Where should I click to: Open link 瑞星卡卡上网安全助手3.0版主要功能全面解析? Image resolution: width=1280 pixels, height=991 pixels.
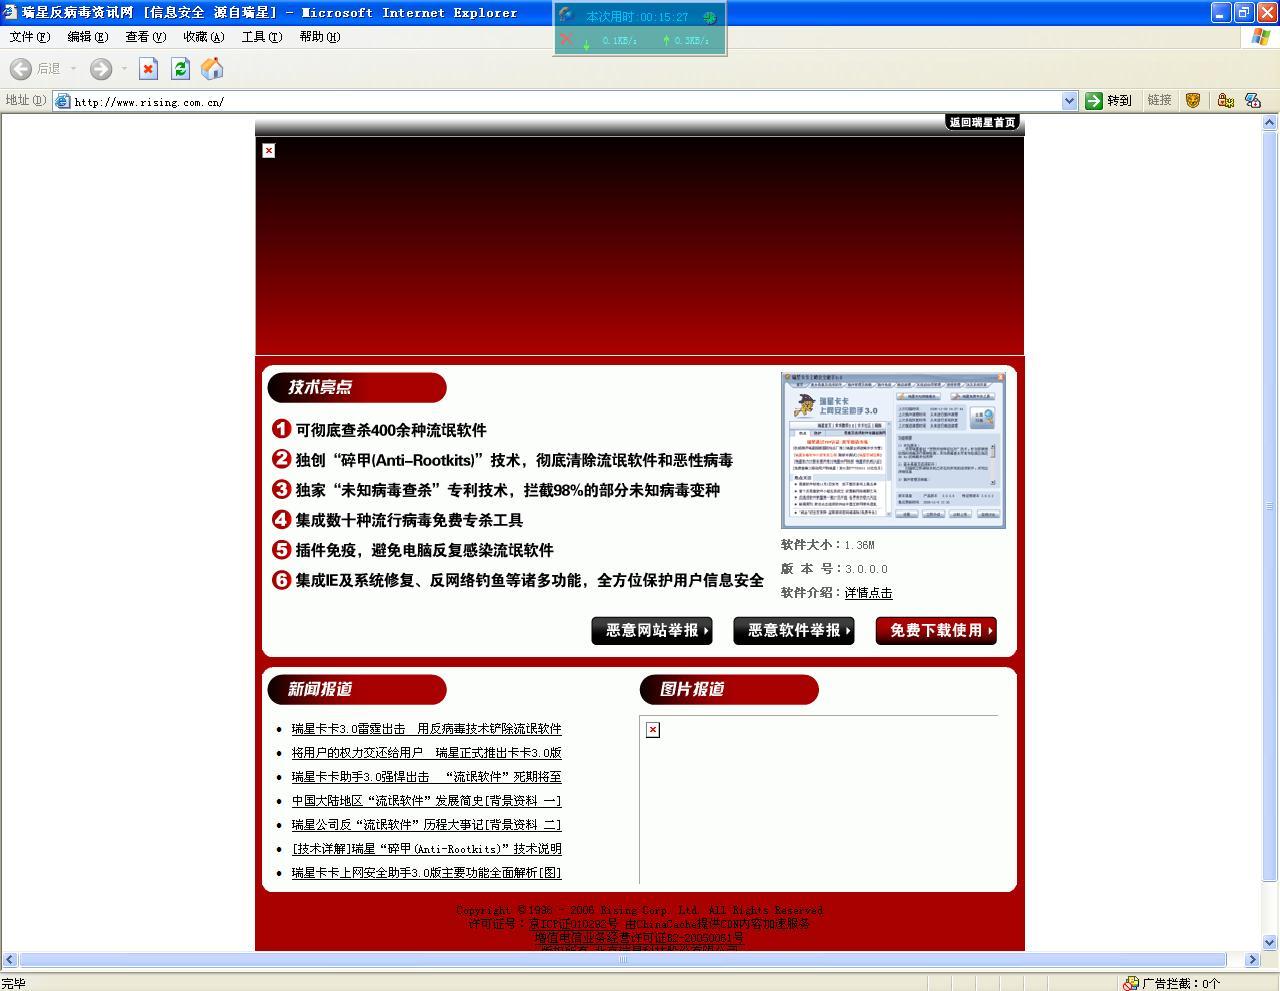click(426, 873)
